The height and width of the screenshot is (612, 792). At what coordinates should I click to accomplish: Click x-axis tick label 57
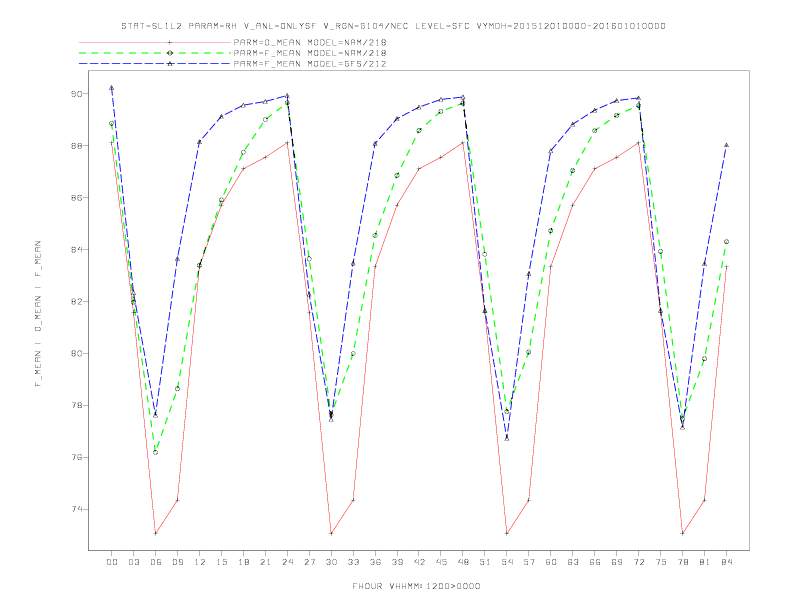pos(529,562)
